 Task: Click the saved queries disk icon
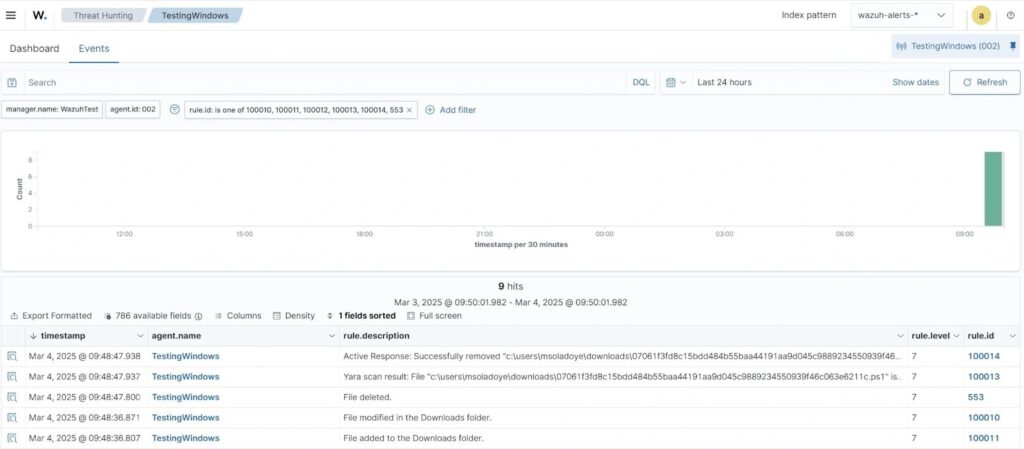click(x=12, y=82)
